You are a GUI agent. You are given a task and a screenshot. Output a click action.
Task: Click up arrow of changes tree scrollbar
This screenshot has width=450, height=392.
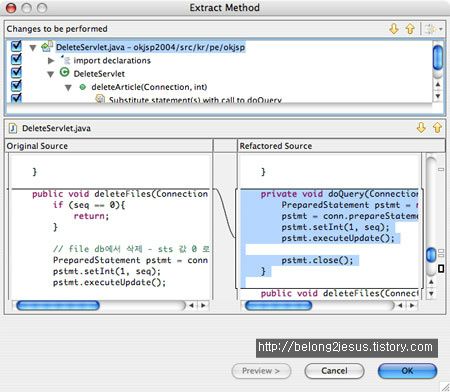point(438,84)
